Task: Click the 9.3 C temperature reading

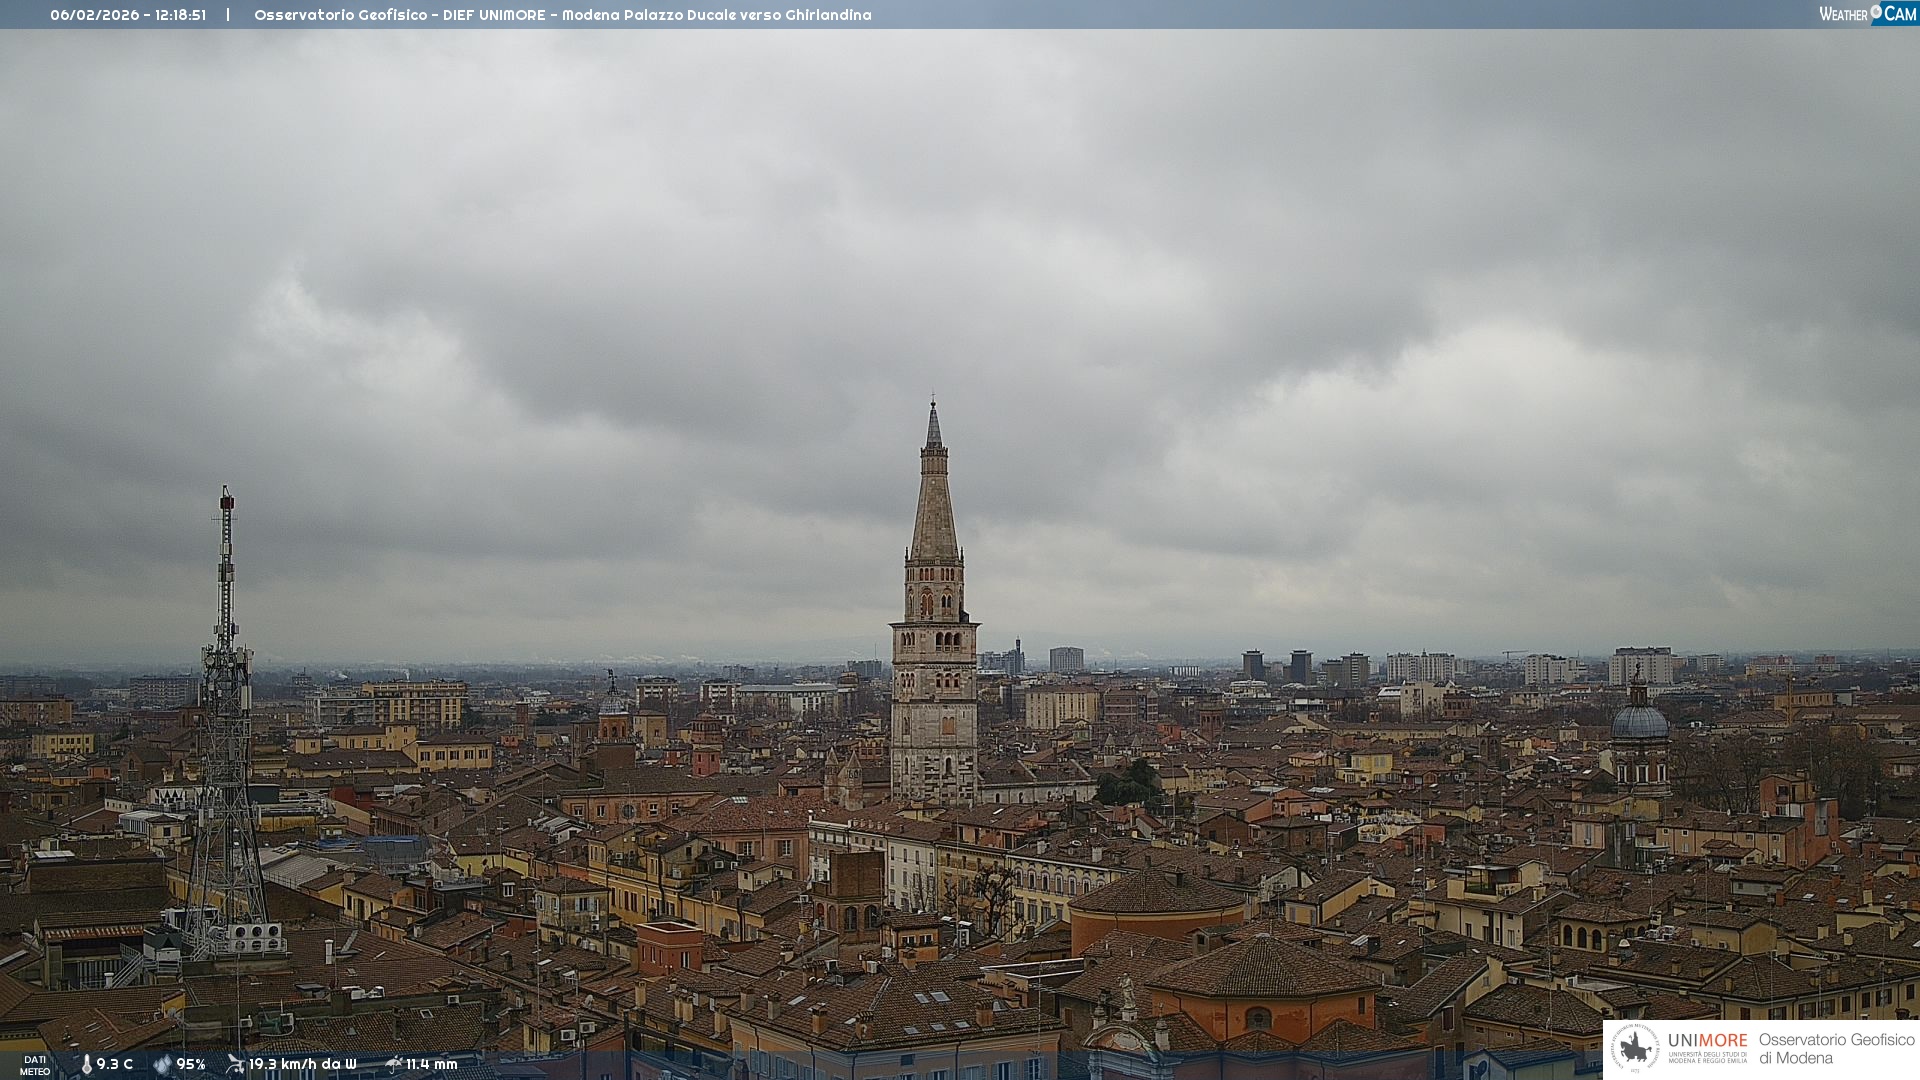Action: (115, 1065)
